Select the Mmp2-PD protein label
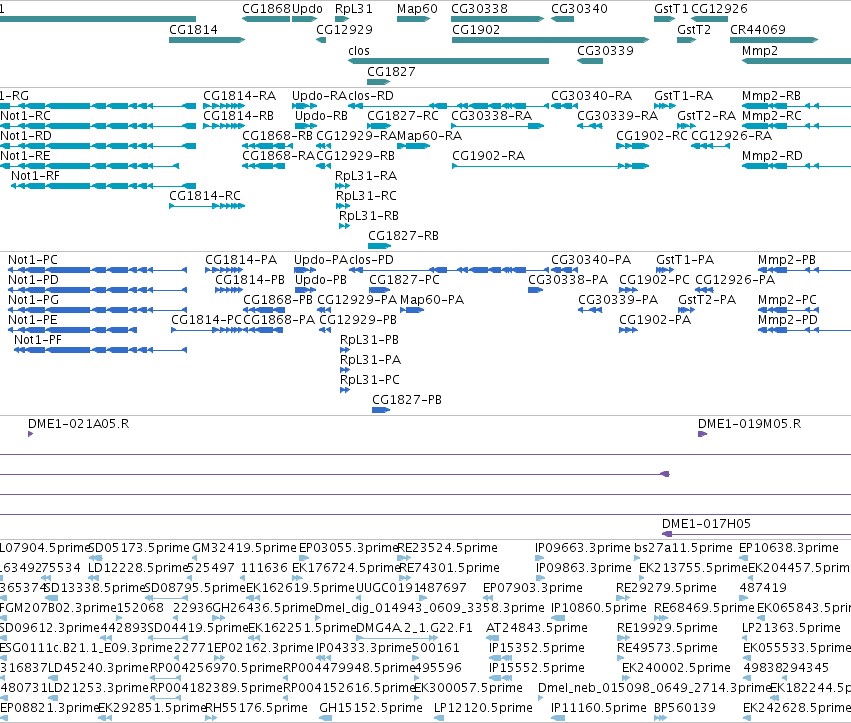Image resolution: width=851 pixels, height=723 pixels. pos(788,320)
